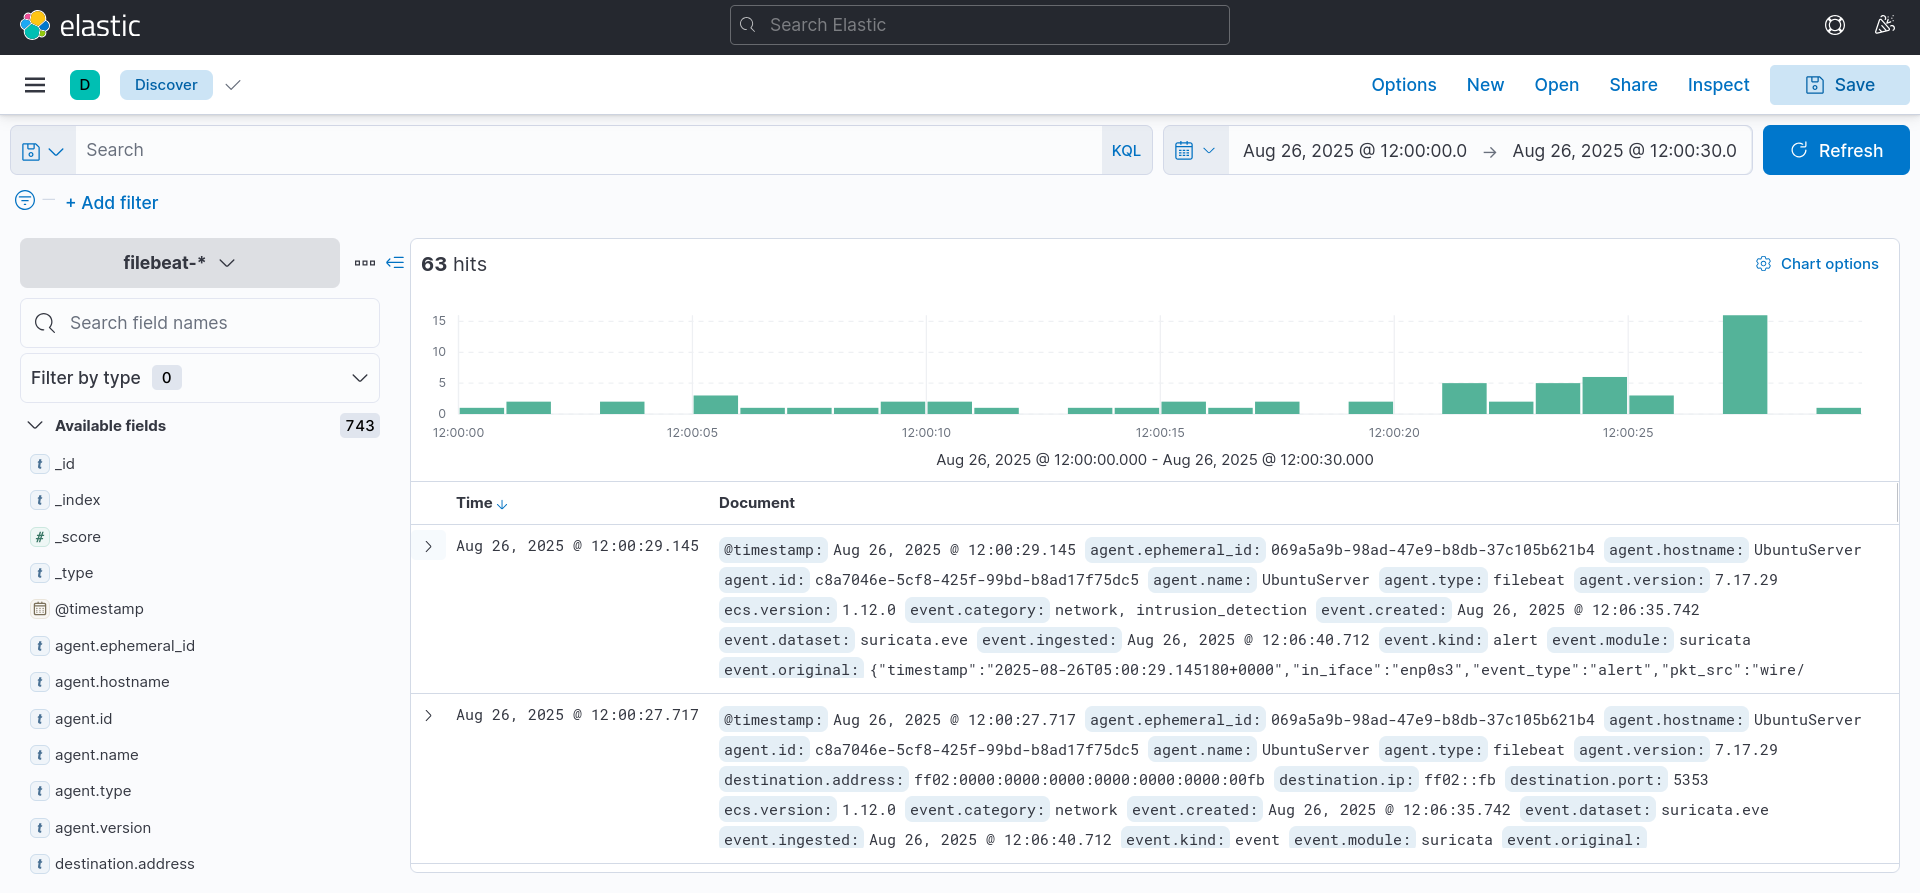Open the calendar quick date menu

(1195, 151)
